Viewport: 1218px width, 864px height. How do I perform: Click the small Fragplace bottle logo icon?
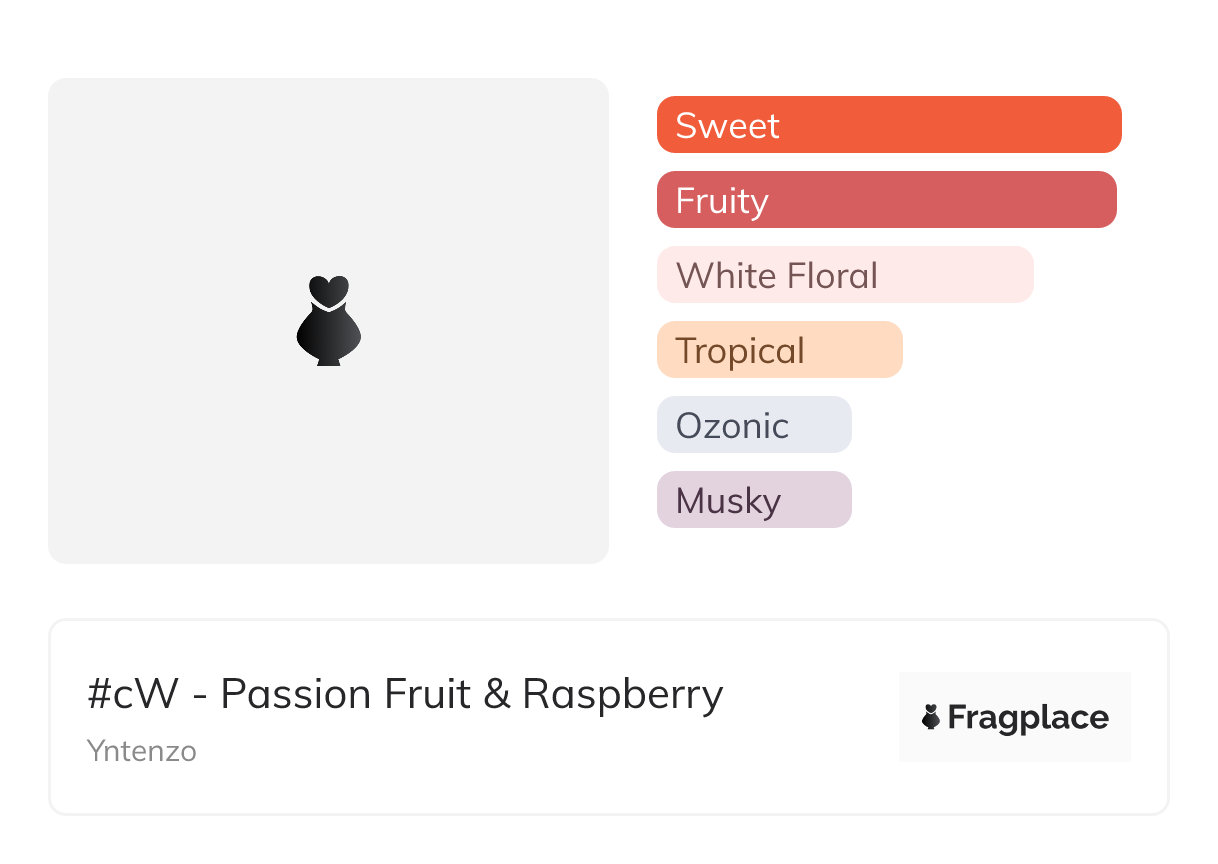[931, 717]
